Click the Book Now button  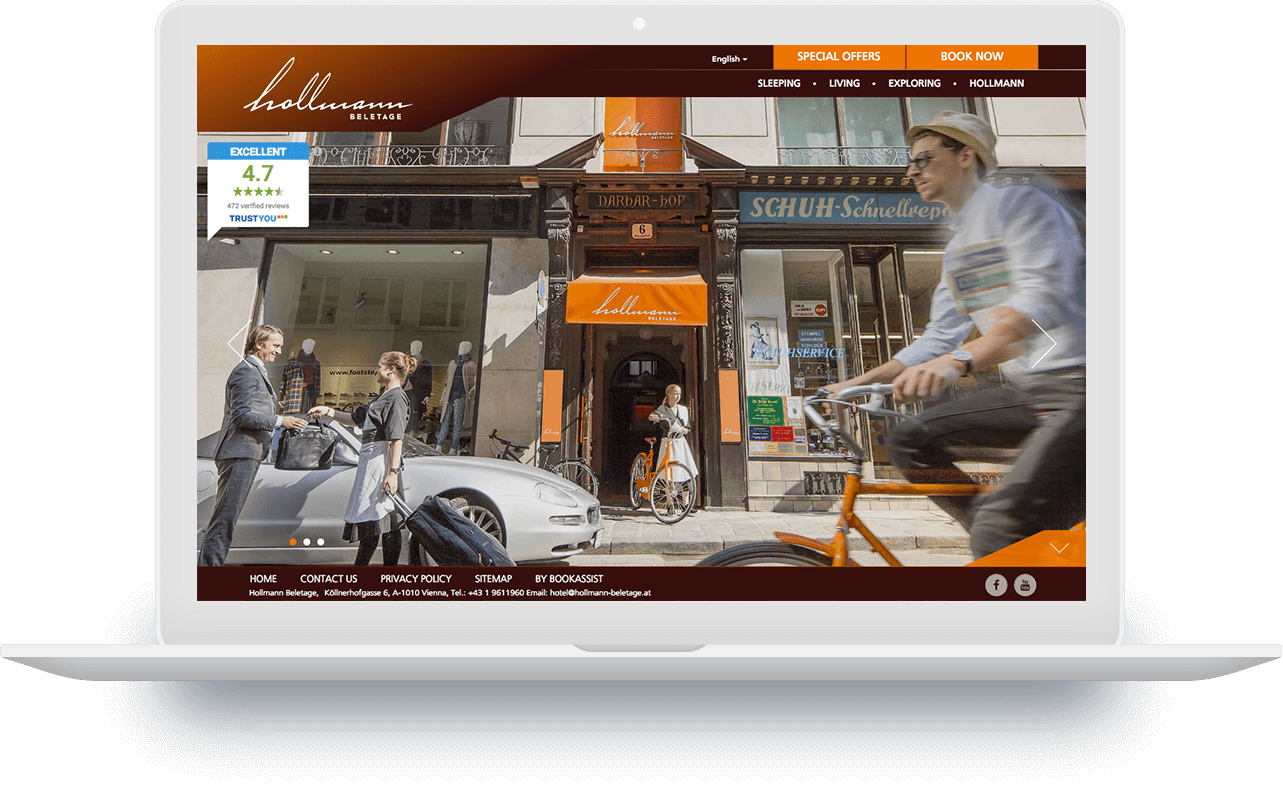point(972,57)
